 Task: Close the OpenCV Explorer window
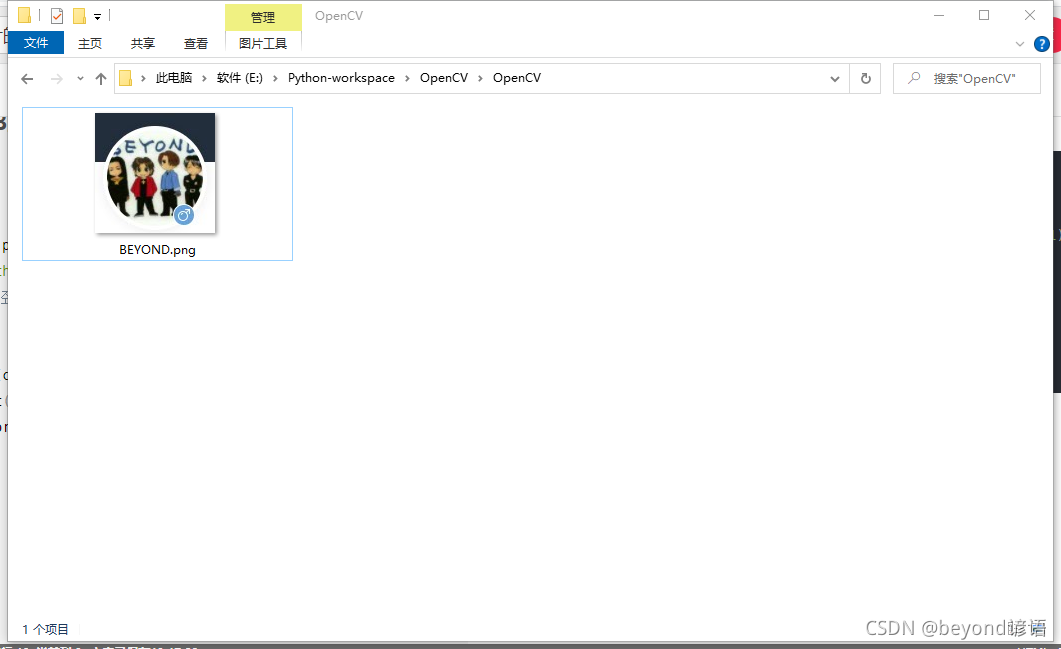tap(1030, 16)
